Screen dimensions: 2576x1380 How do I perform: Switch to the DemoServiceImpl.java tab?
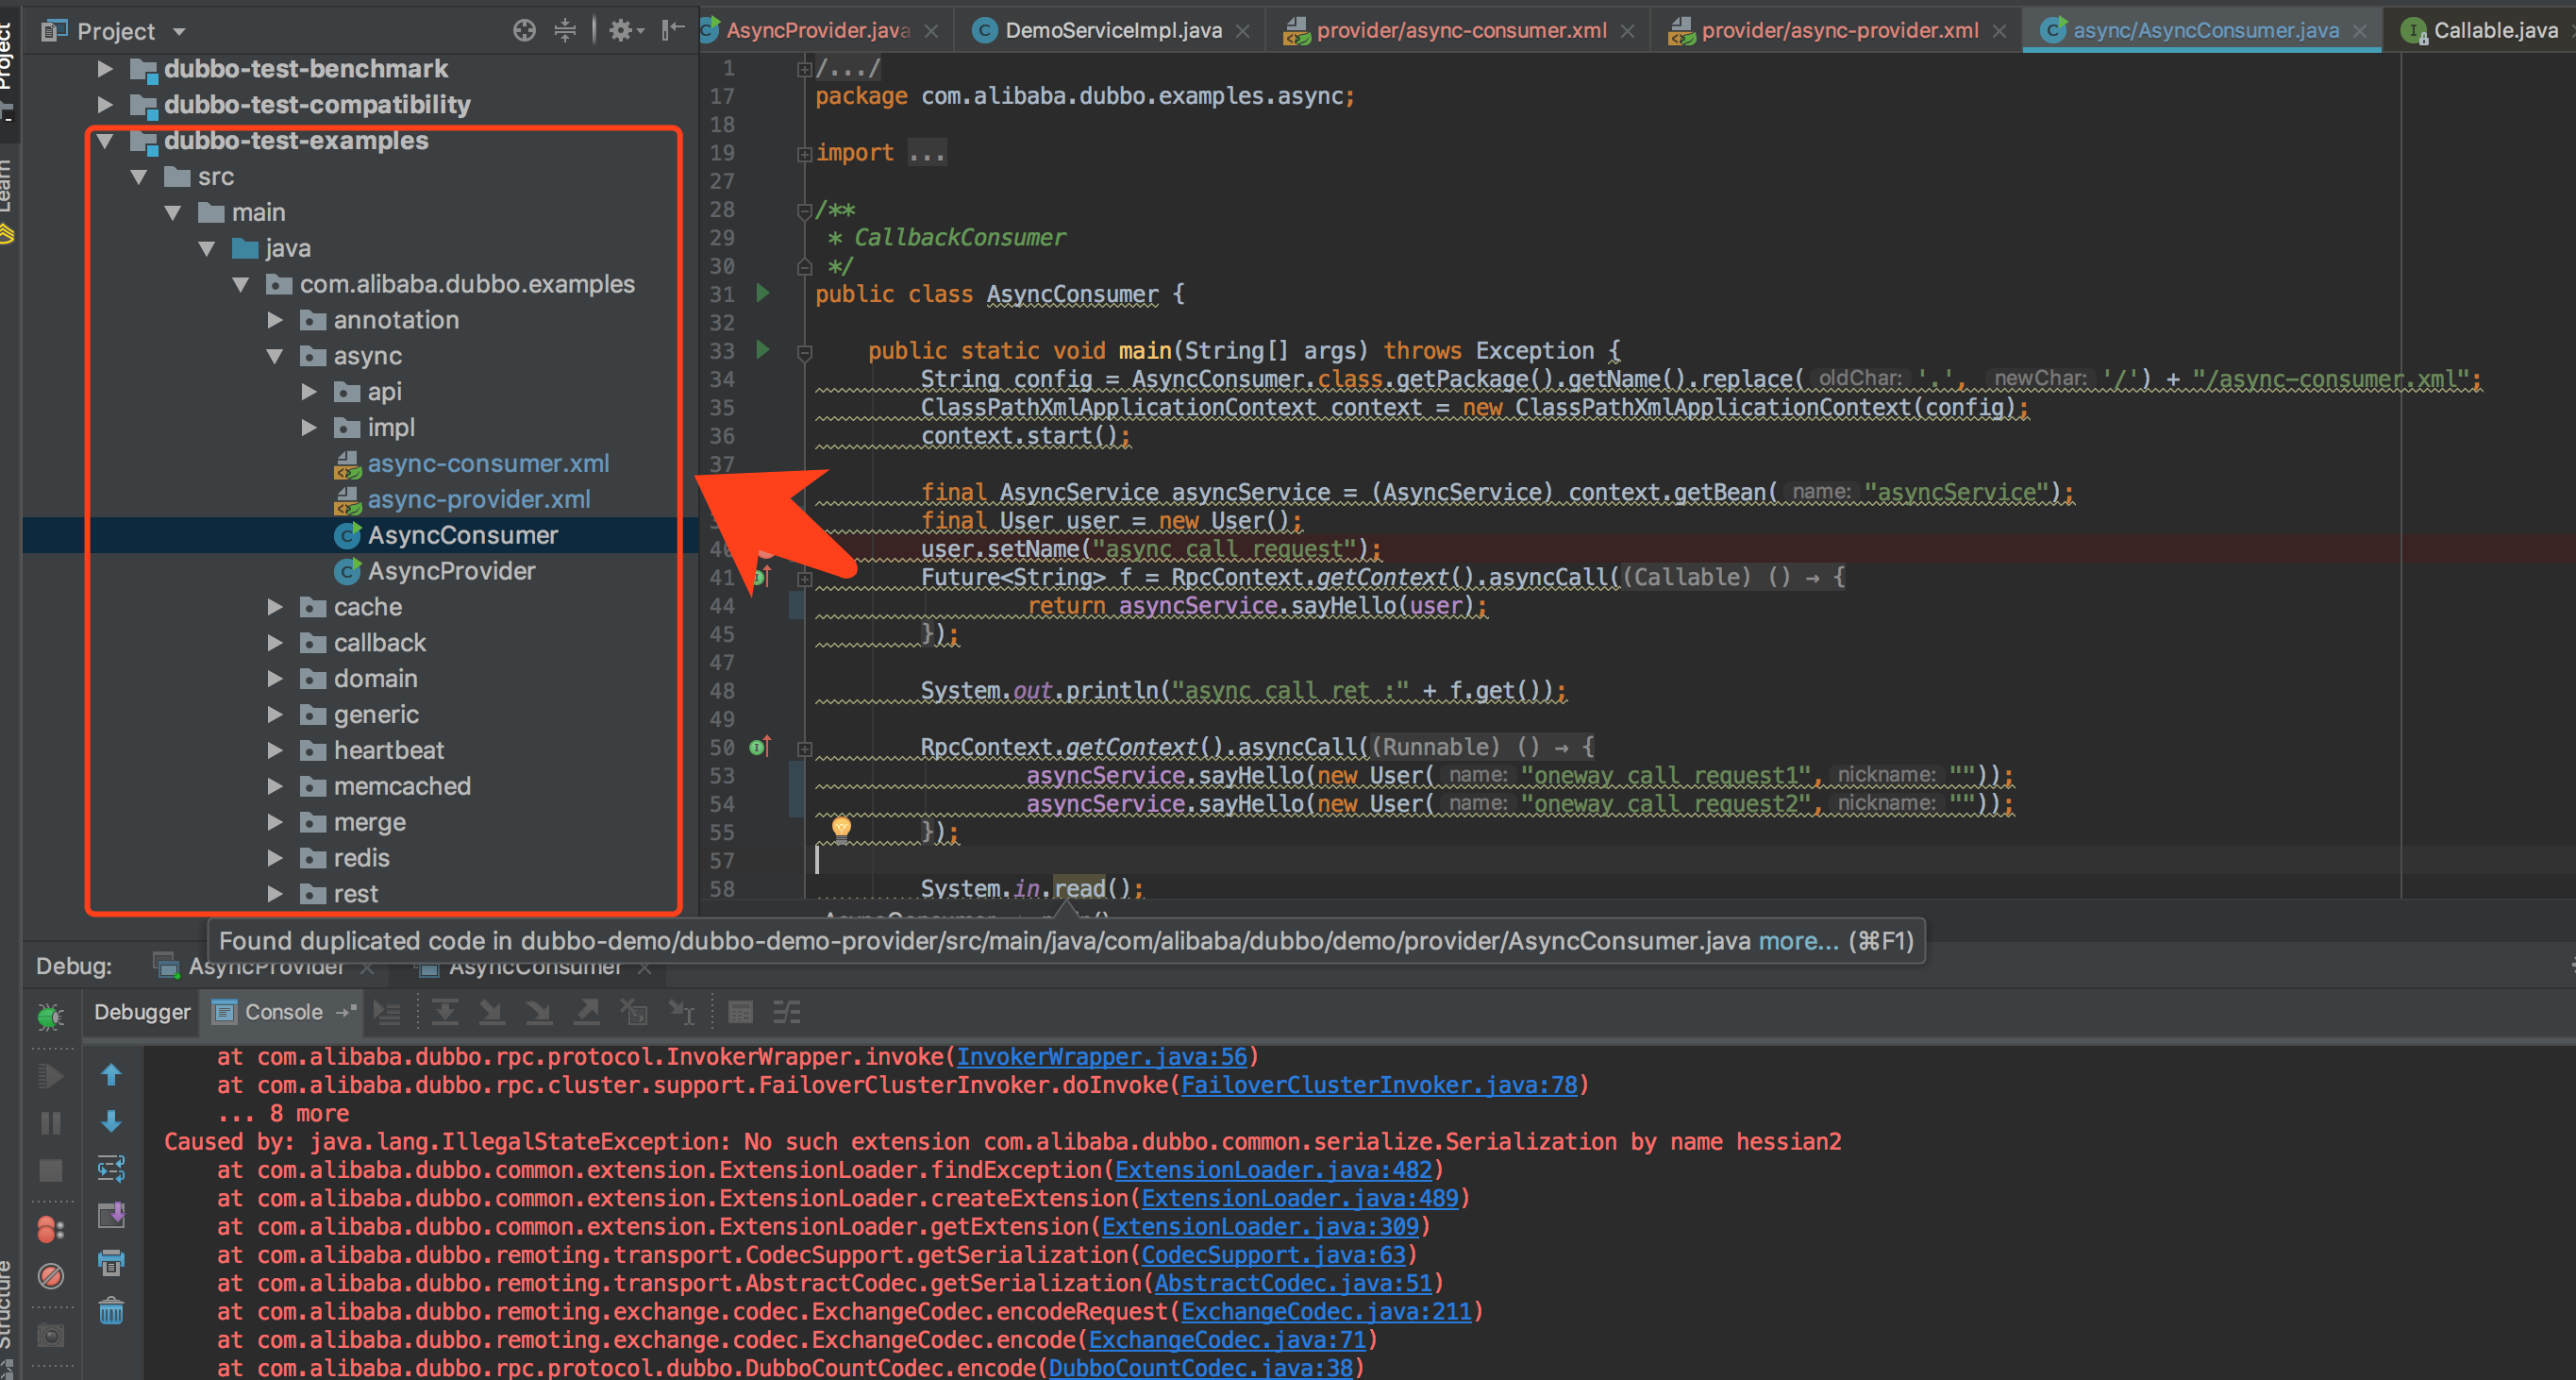(x=1112, y=30)
